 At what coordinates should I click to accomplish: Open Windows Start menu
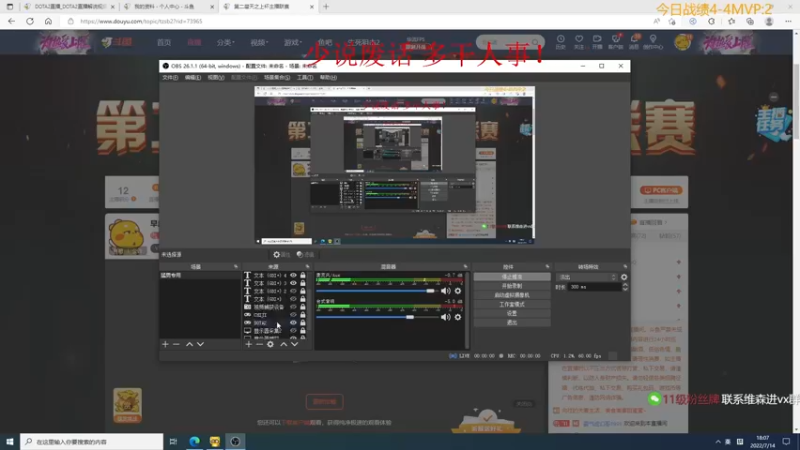point(9,442)
